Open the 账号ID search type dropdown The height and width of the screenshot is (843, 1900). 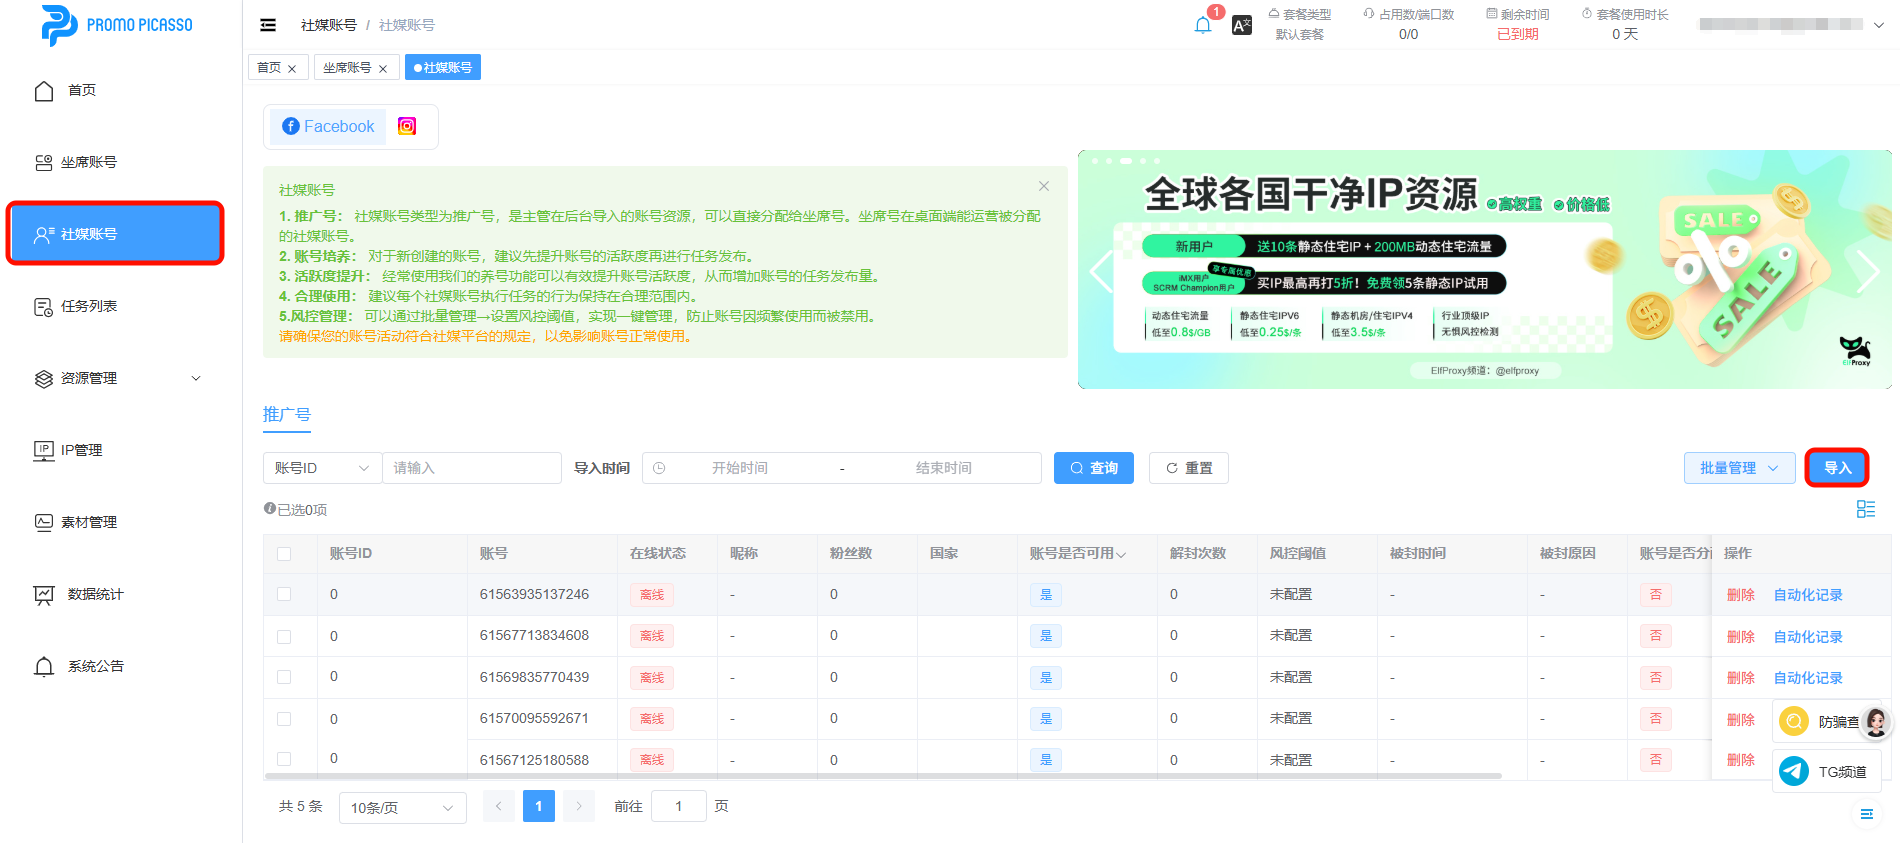322,468
